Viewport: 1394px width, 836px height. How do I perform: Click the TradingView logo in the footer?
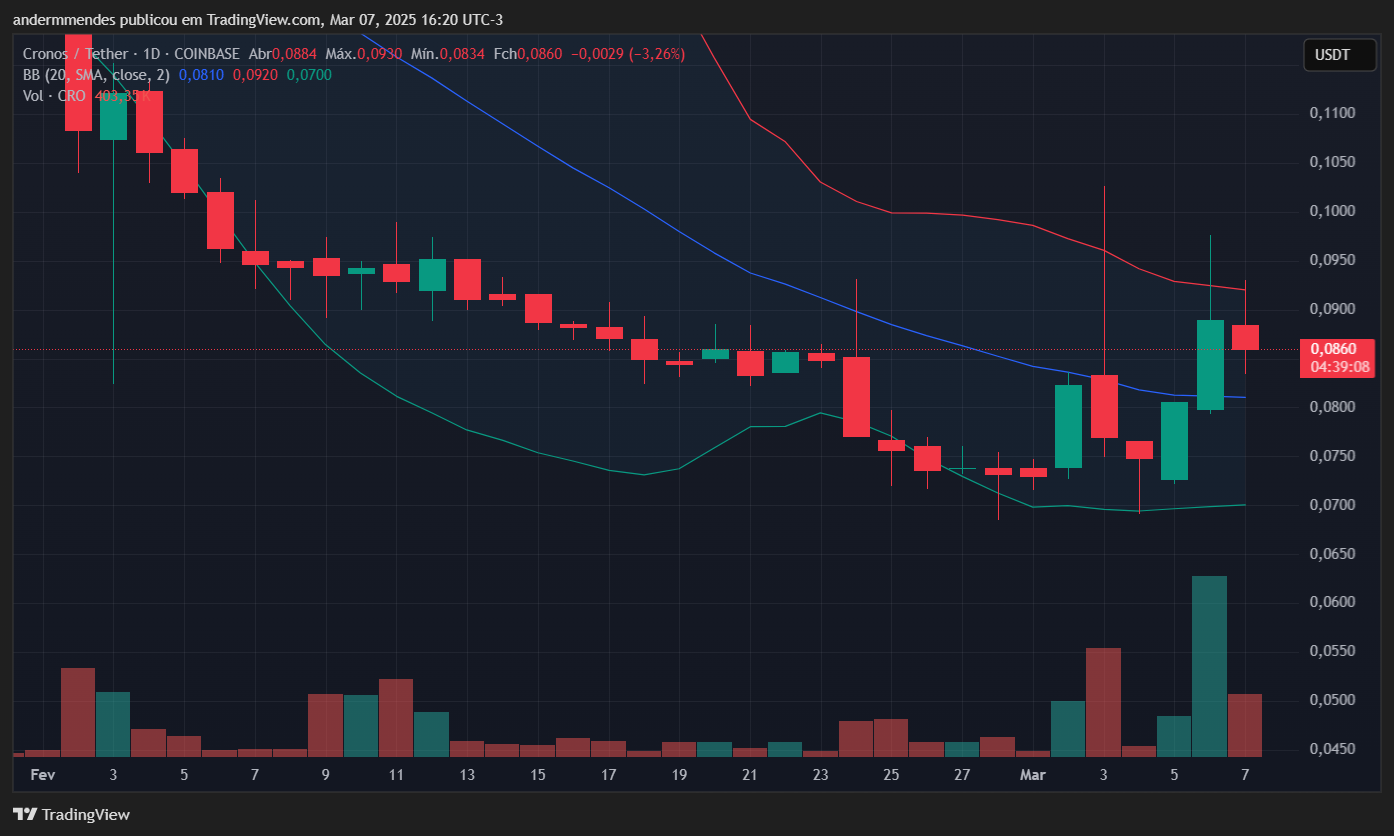pos(71,814)
